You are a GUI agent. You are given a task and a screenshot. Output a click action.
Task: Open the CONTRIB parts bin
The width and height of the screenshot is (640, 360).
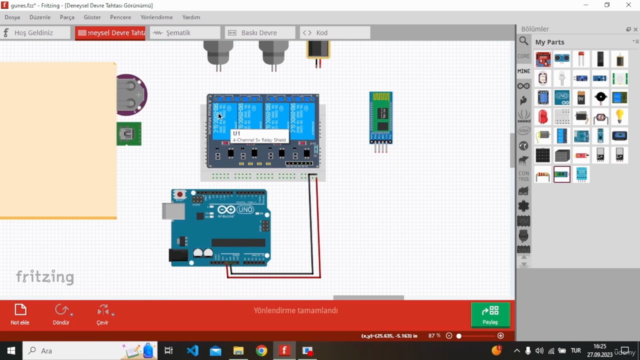pos(524,176)
